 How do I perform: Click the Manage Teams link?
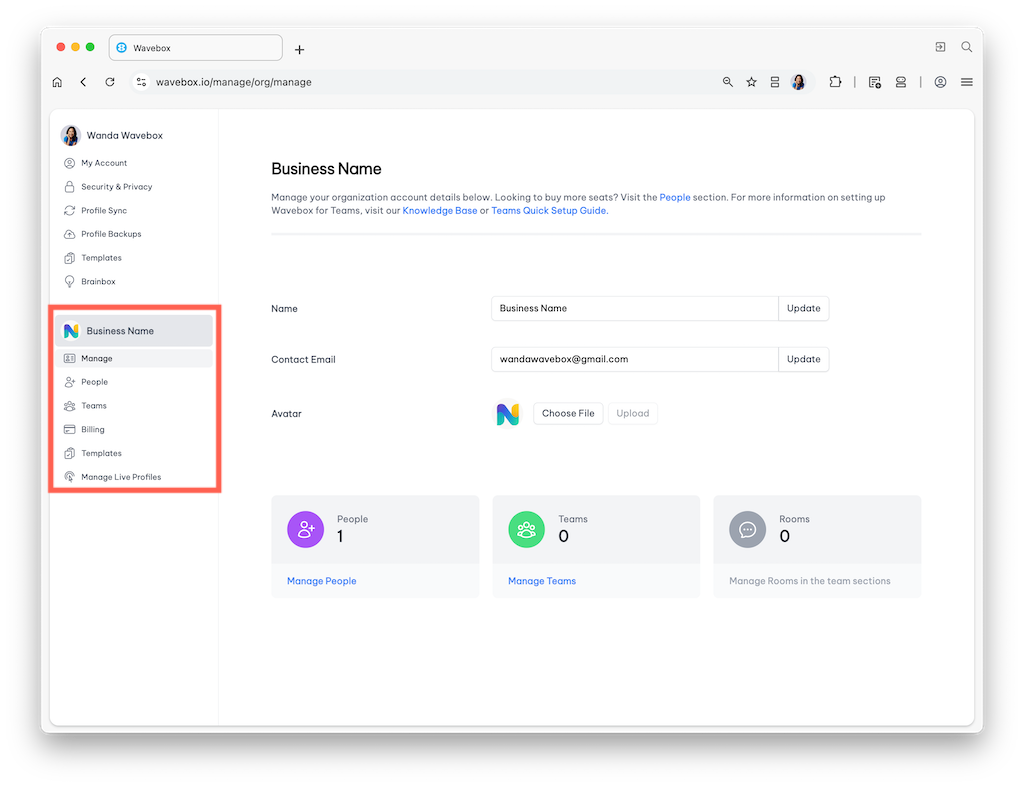(542, 581)
